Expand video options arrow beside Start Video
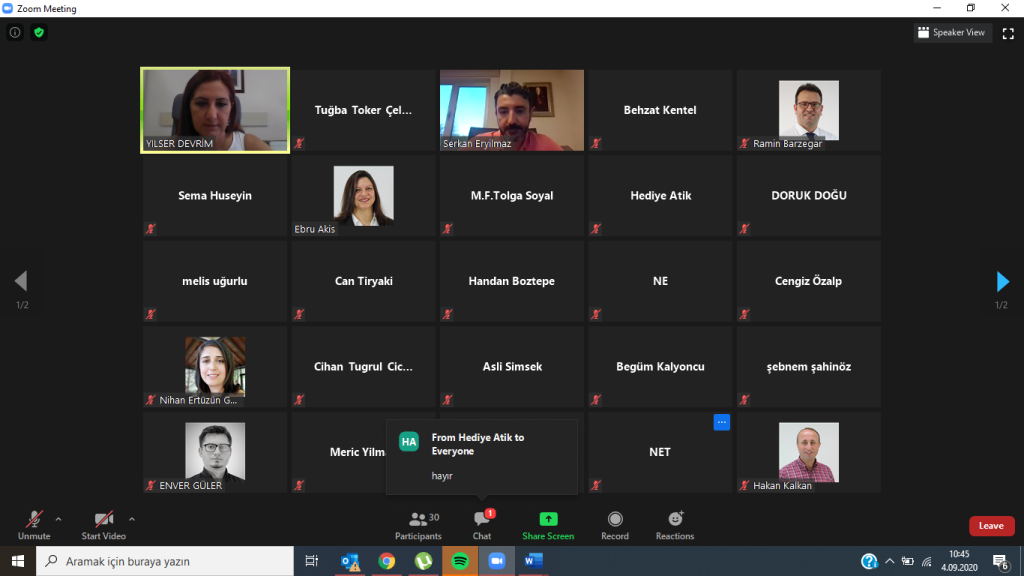1024x576 pixels. [132, 519]
